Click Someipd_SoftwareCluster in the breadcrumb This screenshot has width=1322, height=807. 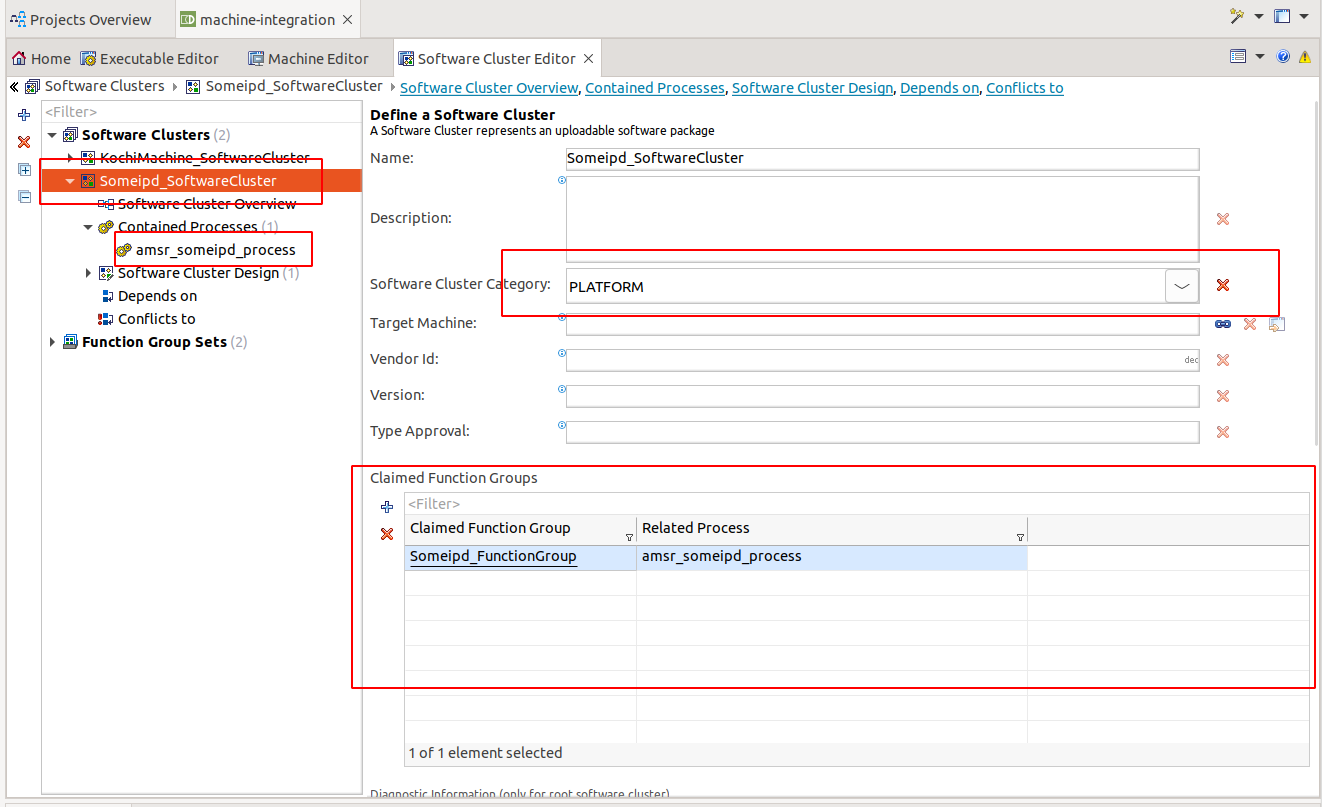[294, 87]
